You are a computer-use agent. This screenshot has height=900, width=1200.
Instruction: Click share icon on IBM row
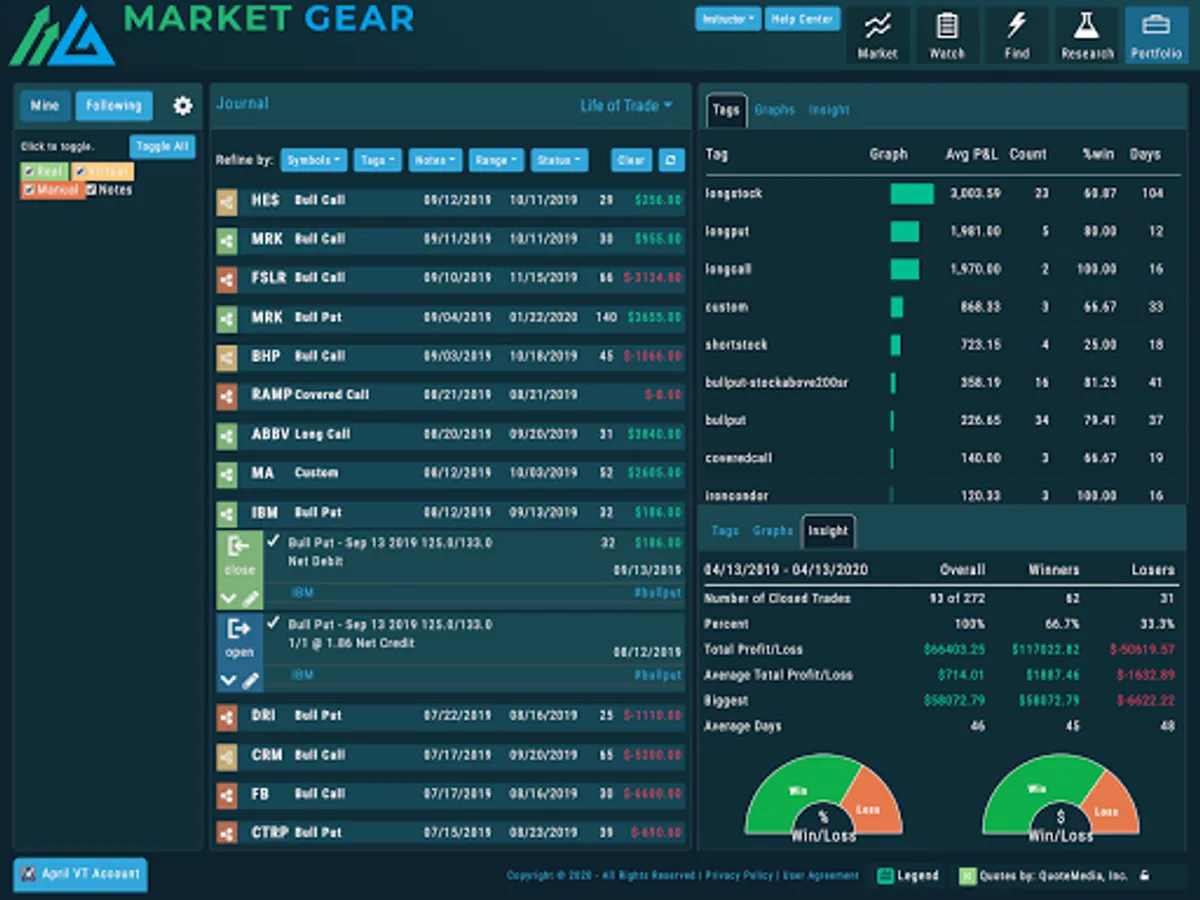click(x=227, y=513)
